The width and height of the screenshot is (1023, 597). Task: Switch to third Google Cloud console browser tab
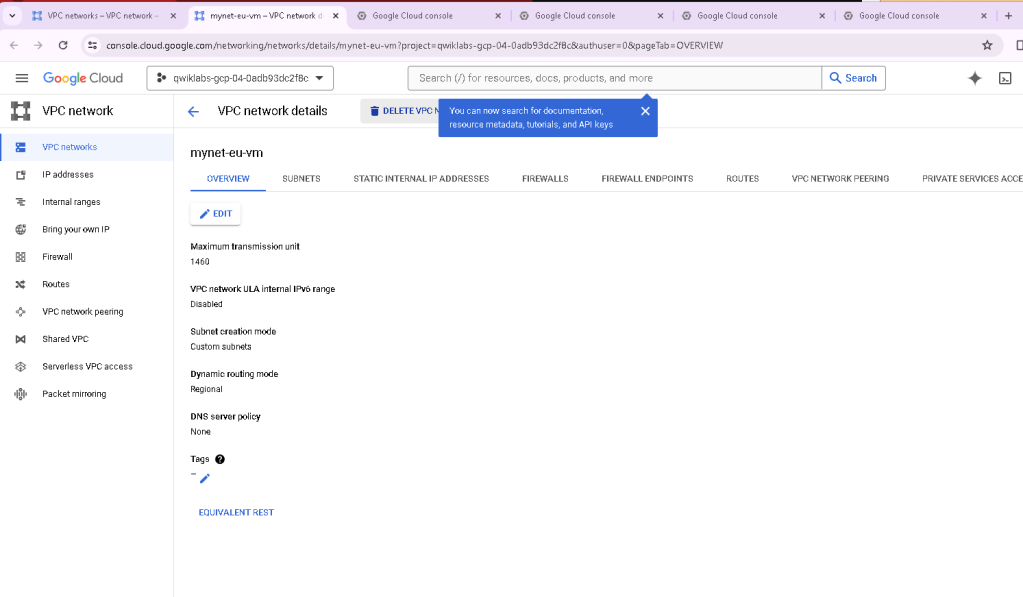(x=737, y=16)
